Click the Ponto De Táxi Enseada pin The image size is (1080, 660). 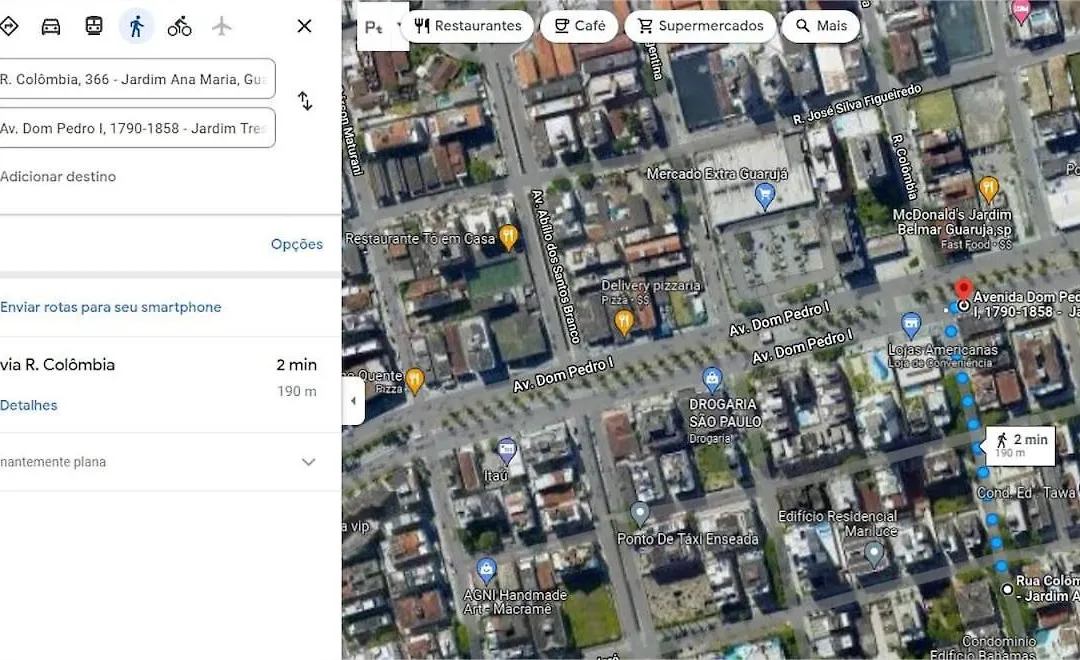tap(640, 513)
